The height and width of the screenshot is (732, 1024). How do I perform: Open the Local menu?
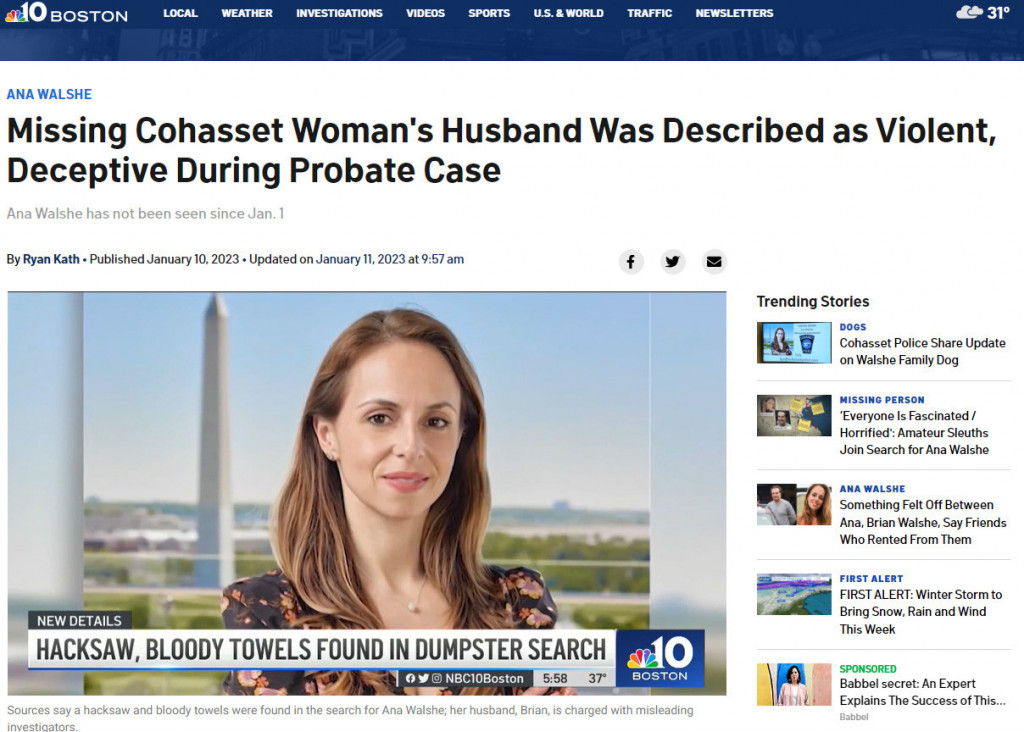coord(180,13)
